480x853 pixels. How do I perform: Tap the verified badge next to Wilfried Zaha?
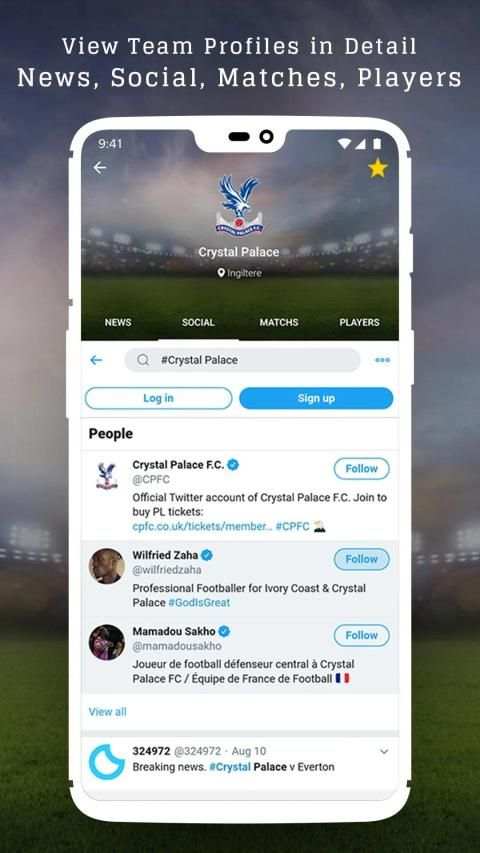tap(207, 555)
